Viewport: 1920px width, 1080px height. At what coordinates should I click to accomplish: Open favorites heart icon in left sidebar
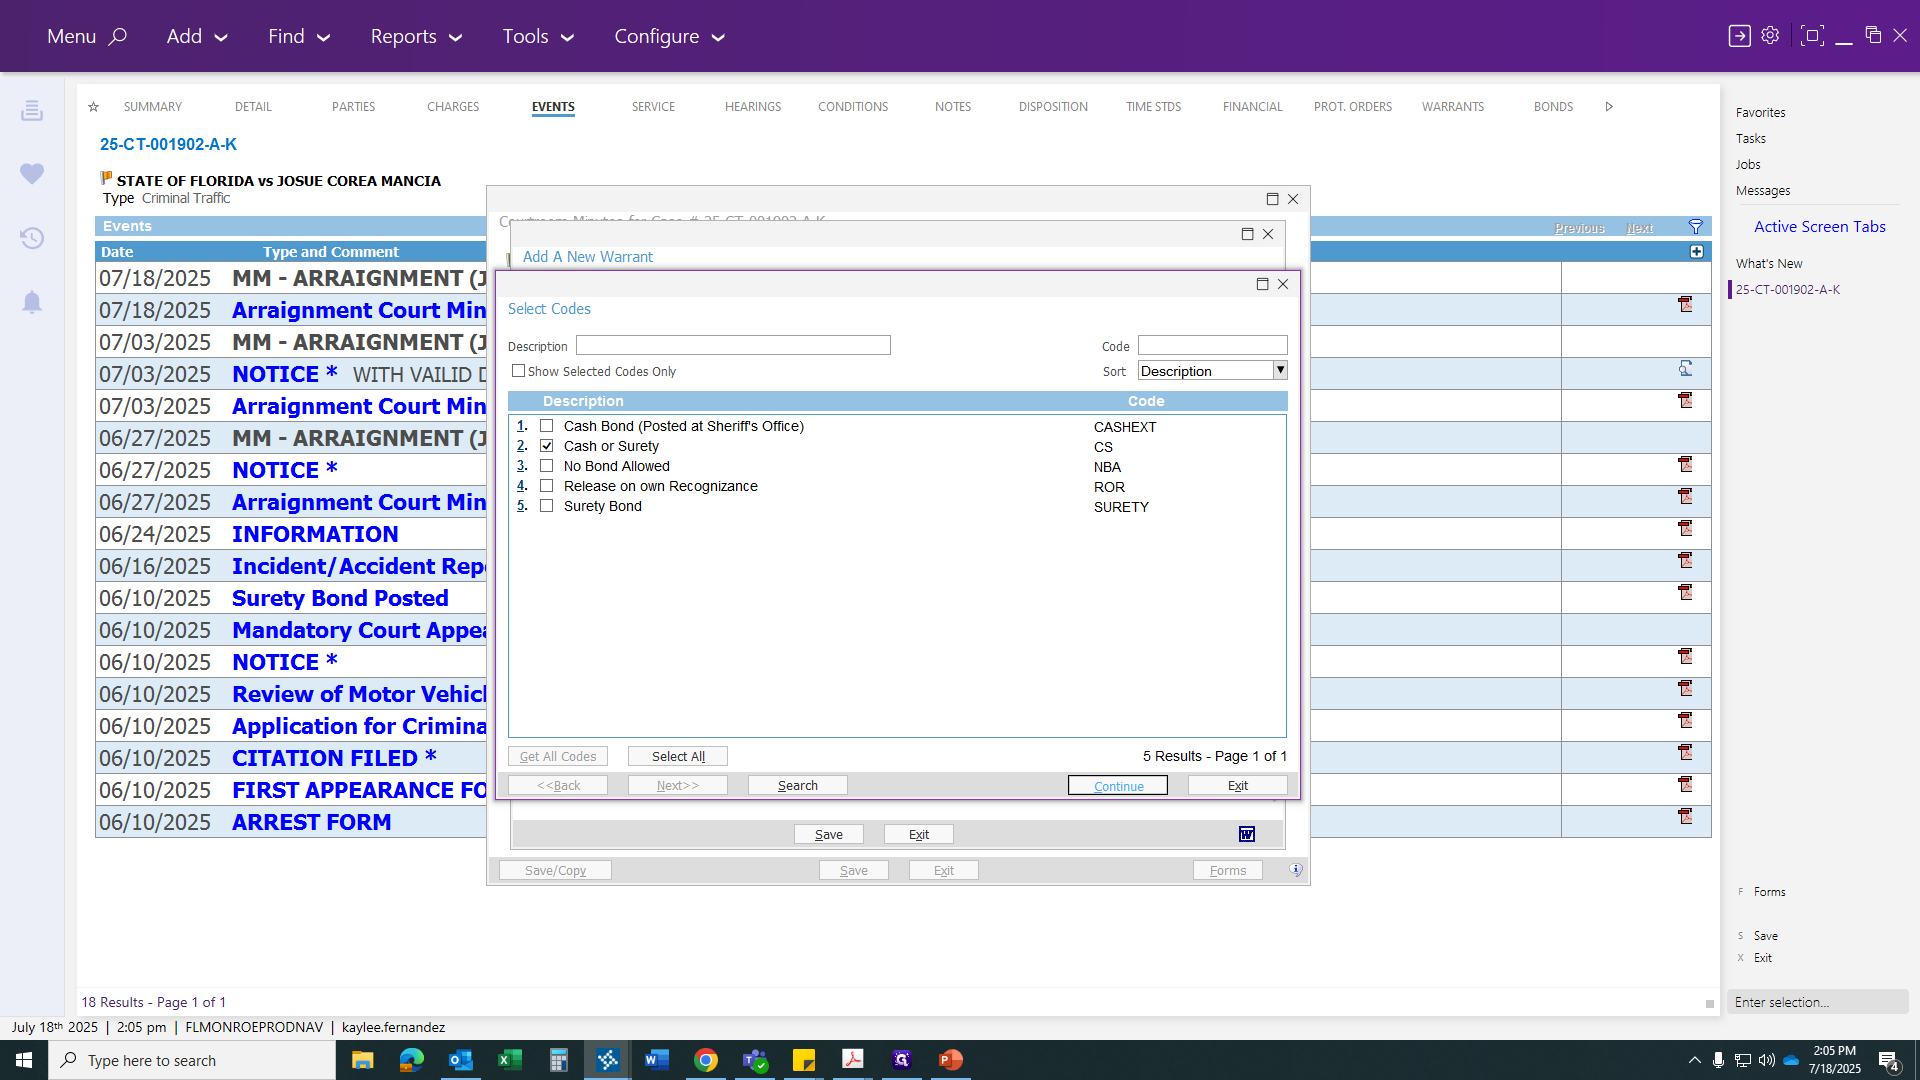[x=32, y=174]
